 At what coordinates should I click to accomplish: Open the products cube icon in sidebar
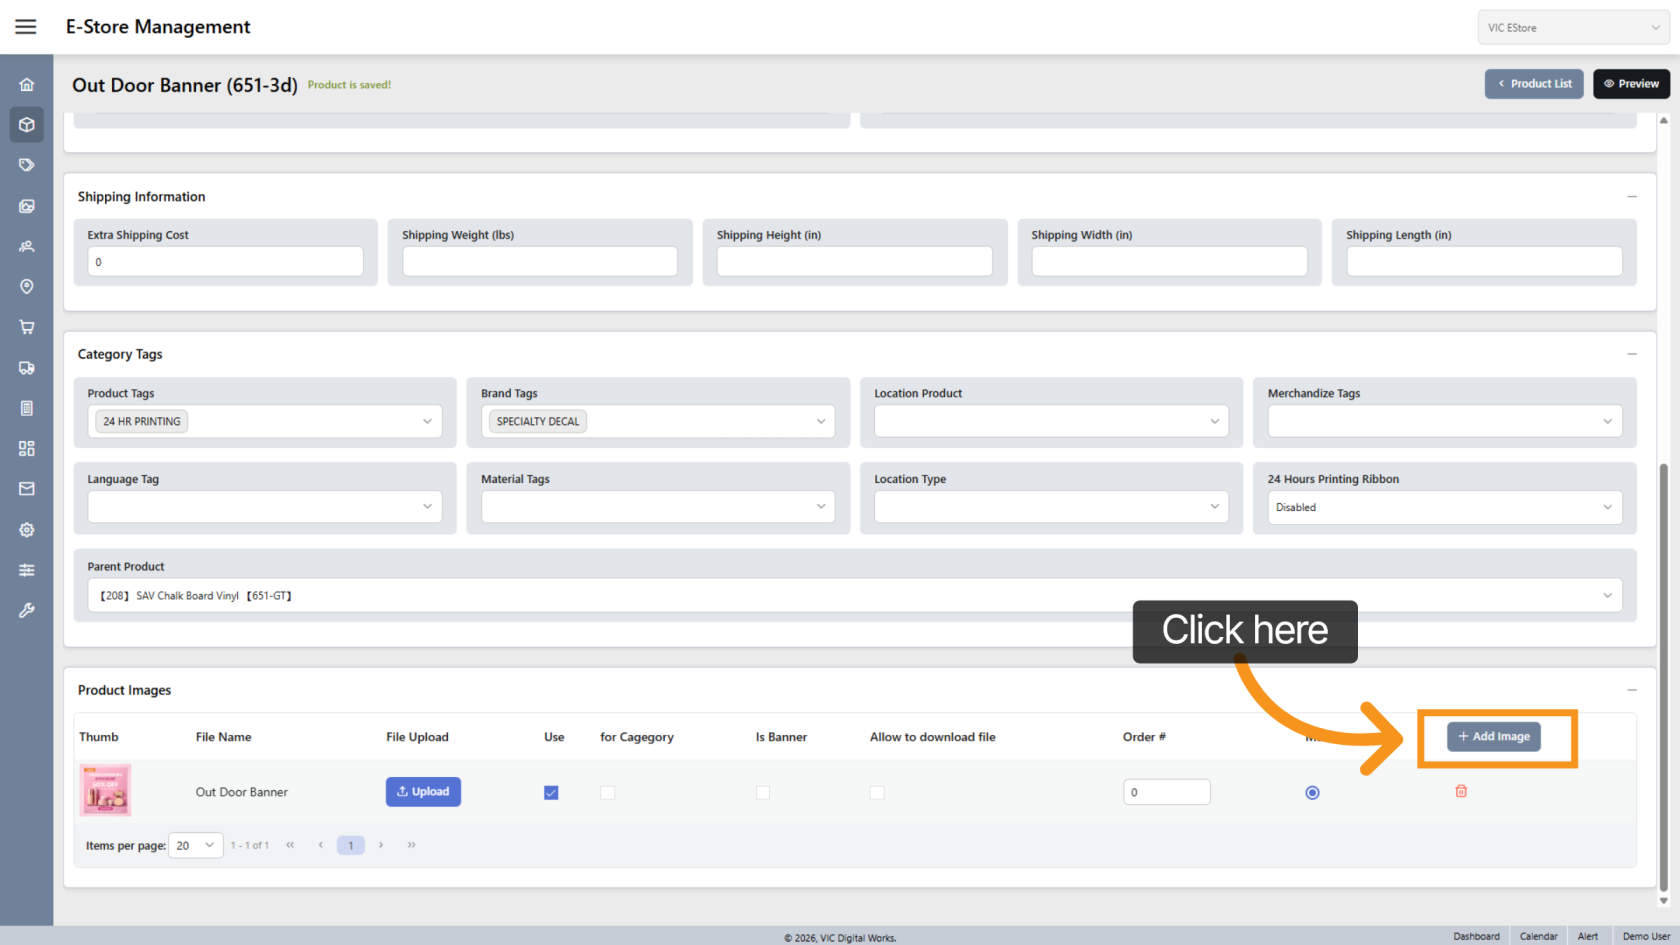click(27, 125)
